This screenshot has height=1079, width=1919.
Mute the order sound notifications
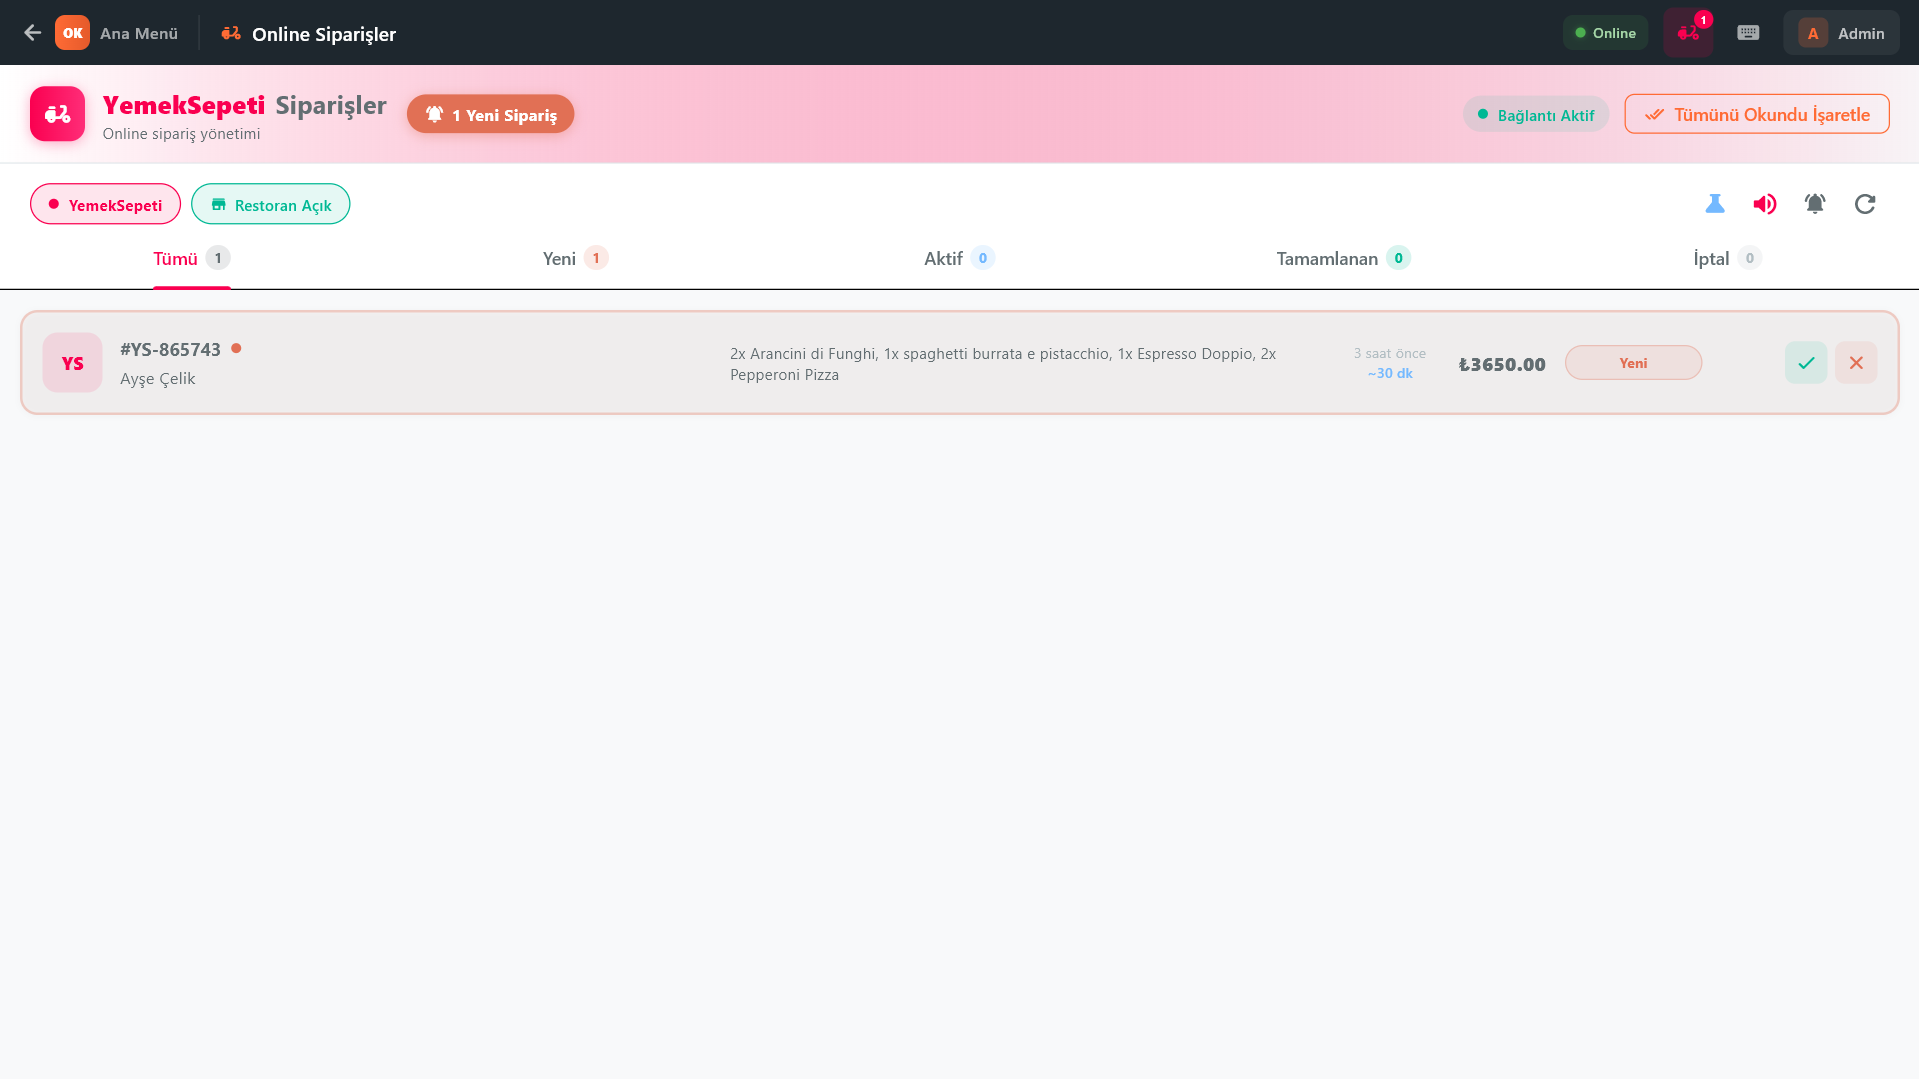(1765, 203)
